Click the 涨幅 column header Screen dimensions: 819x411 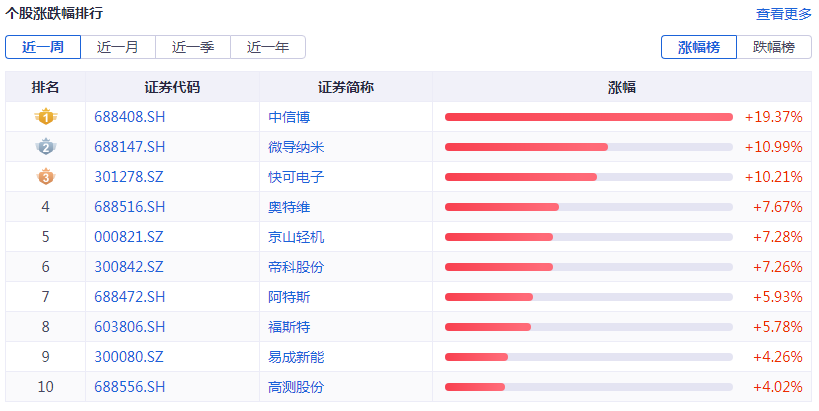[x=622, y=87]
